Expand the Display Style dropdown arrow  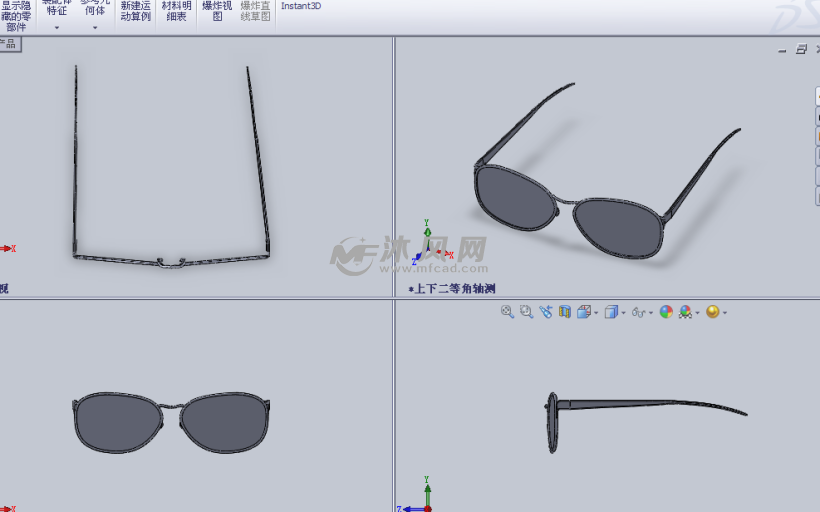click(x=623, y=313)
